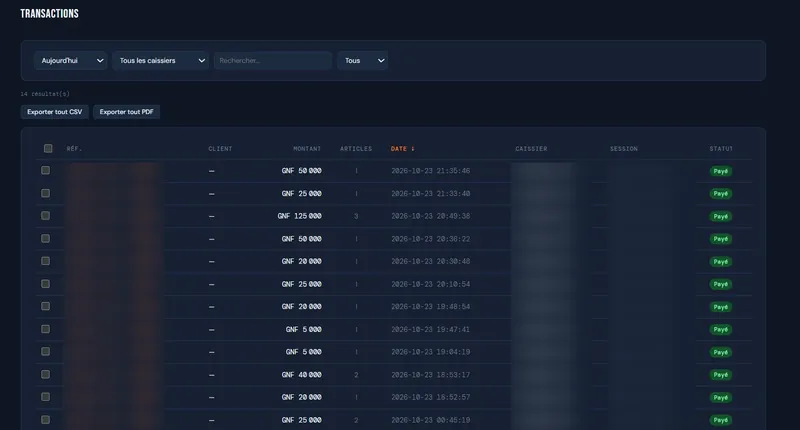Image resolution: width=800 pixels, height=430 pixels.
Task: Check the row dated 2026-10-23 19:48:54
Action: coord(45,306)
